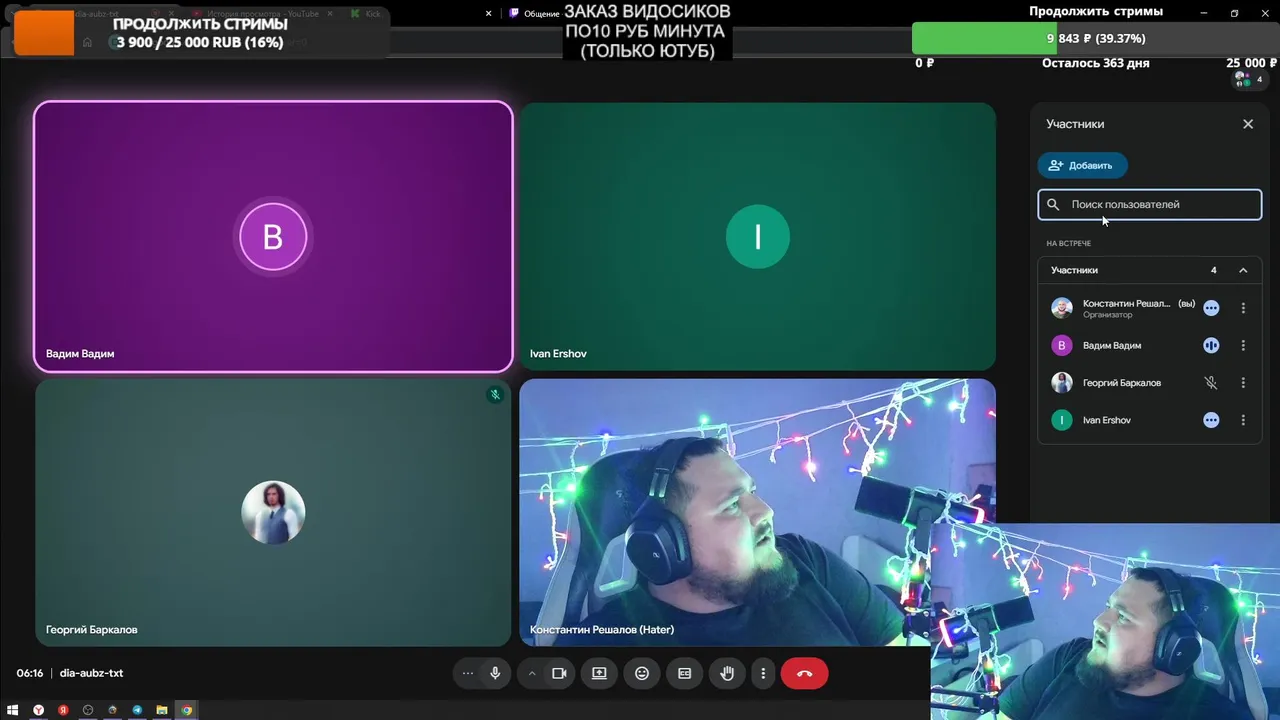Viewport: 1280px width, 720px height.
Task: Select Ivan Ershov in participant list
Action: pyautogui.click(x=1150, y=420)
